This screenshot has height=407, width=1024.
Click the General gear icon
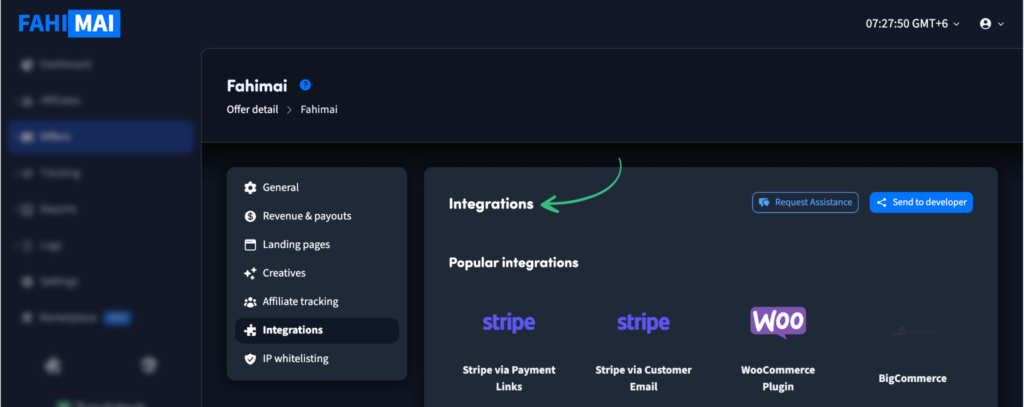(x=250, y=187)
